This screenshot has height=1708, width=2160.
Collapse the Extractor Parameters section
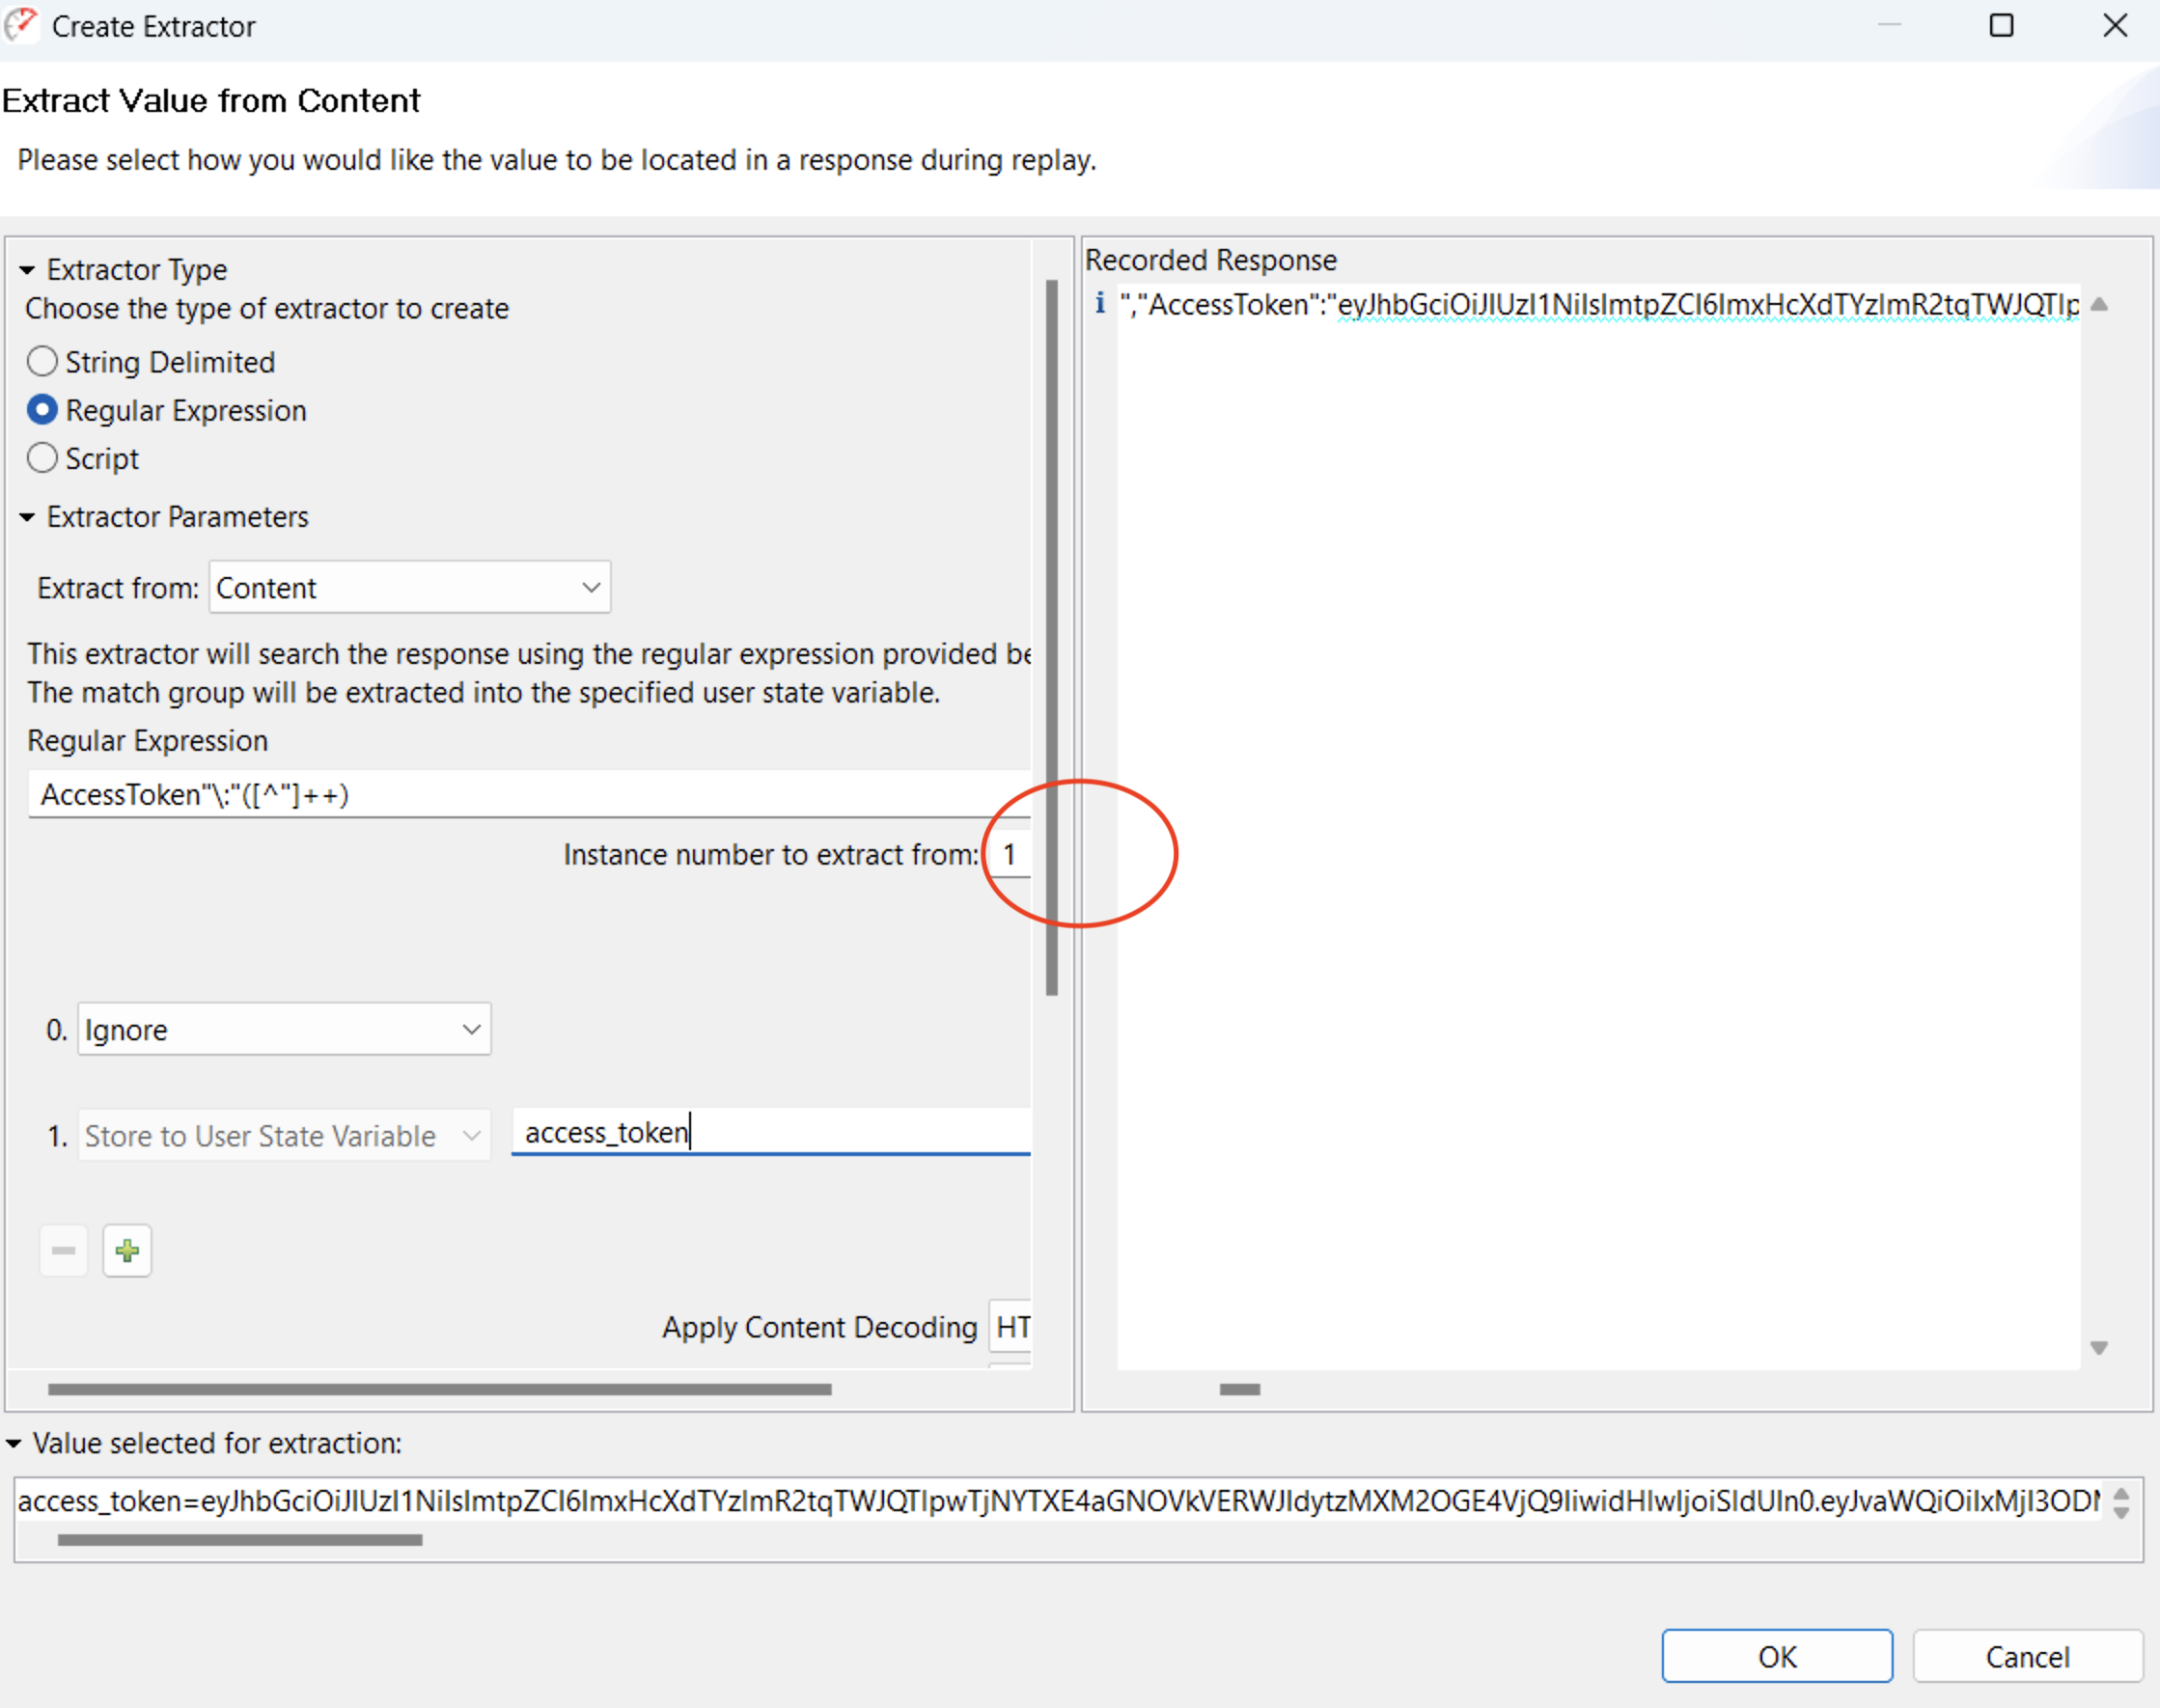[26, 517]
